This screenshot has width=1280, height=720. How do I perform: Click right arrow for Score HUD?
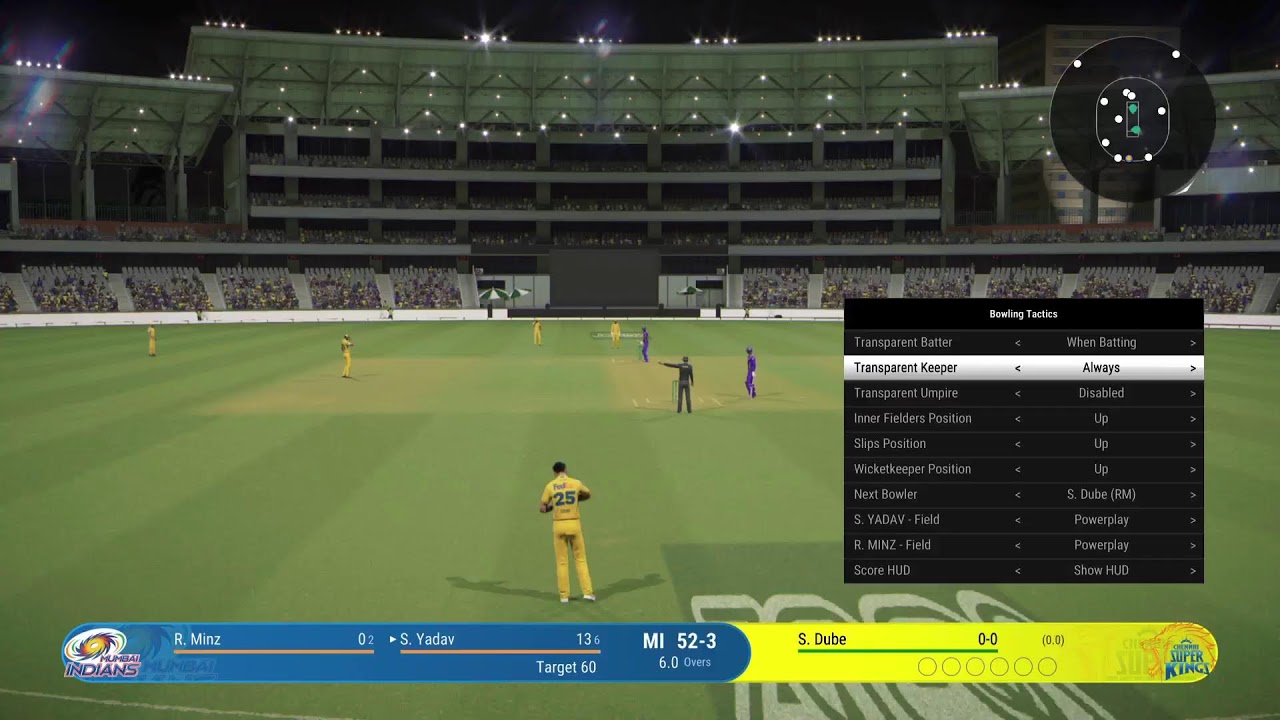click(1193, 570)
